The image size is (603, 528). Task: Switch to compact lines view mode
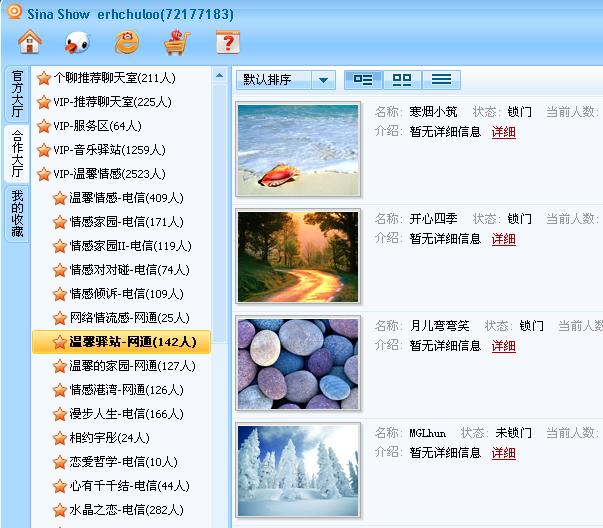441,80
